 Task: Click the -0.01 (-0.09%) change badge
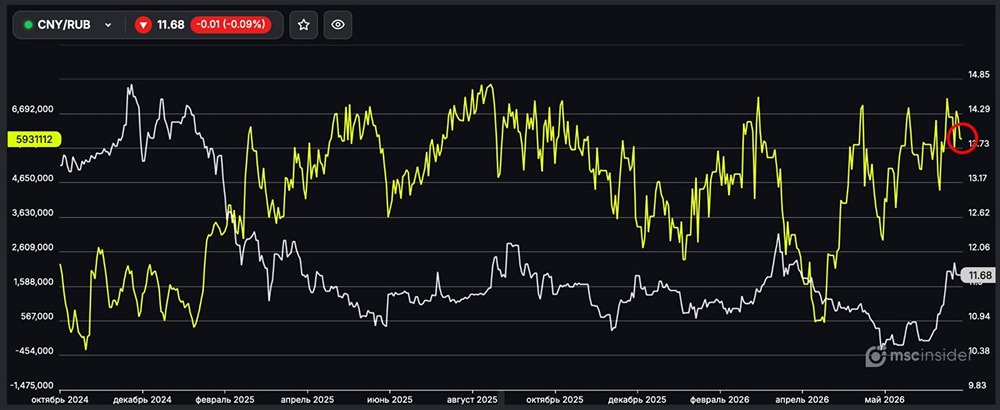pos(231,25)
